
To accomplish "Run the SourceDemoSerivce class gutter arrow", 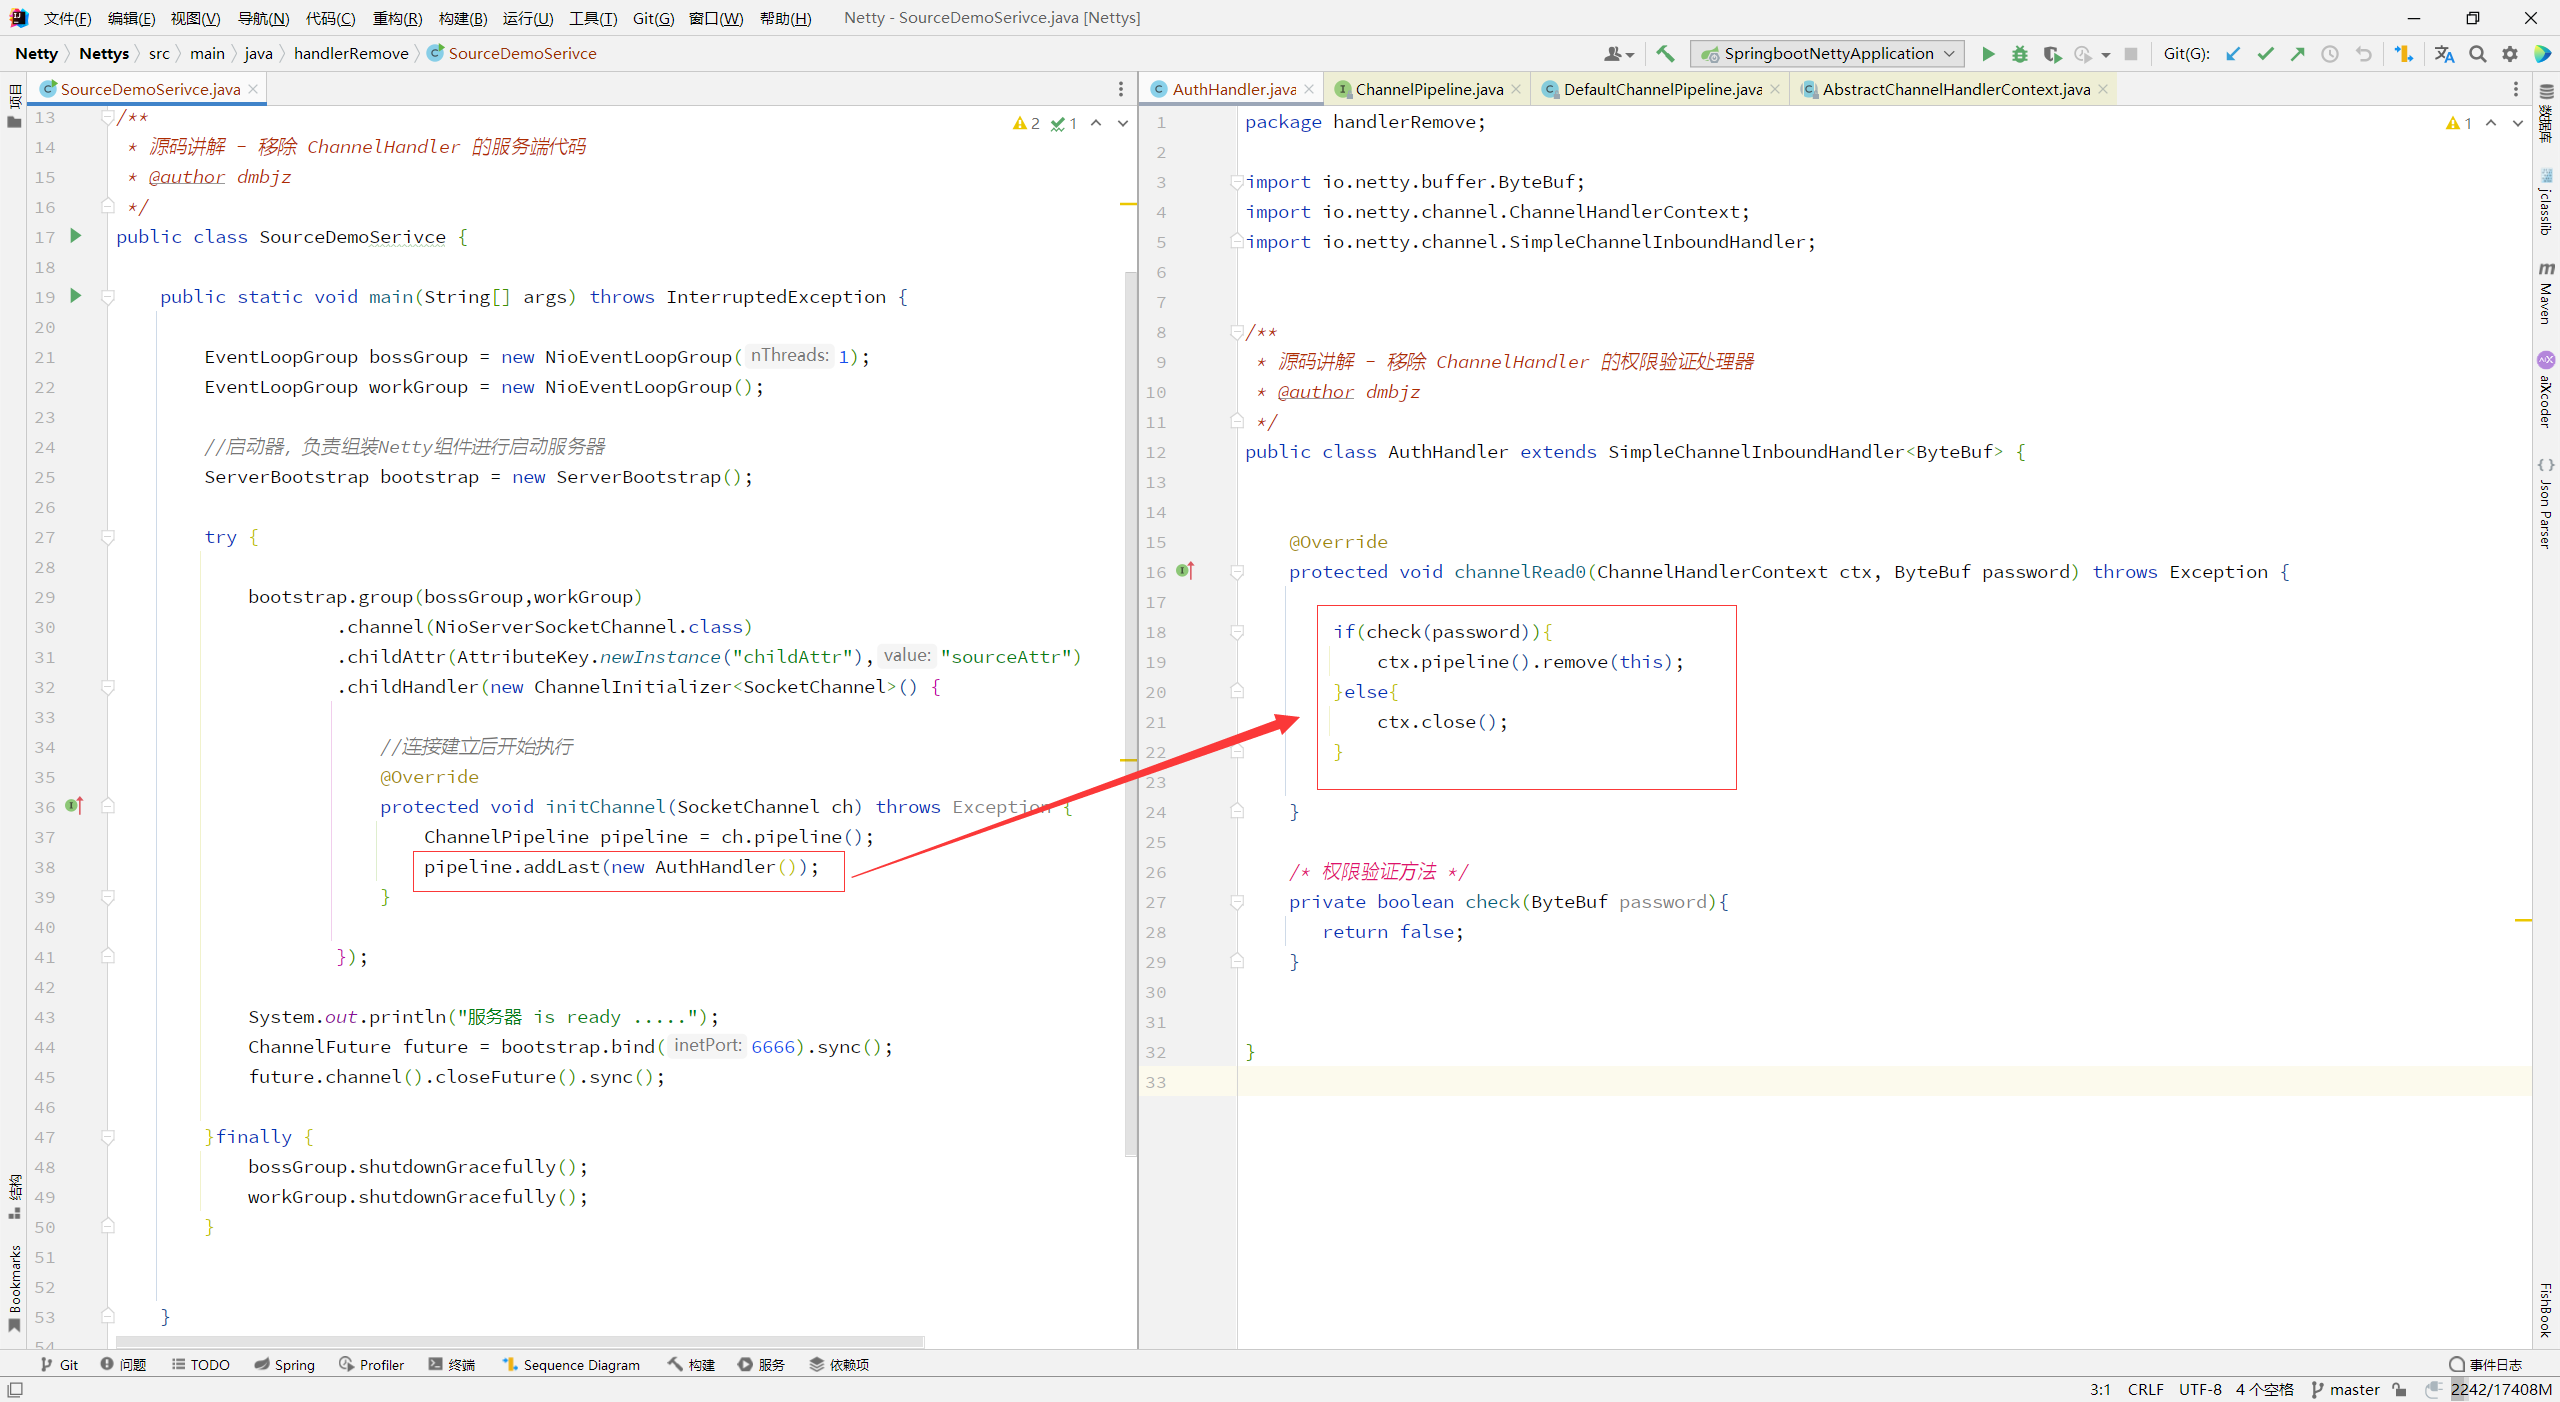I will pyautogui.click(x=75, y=236).
